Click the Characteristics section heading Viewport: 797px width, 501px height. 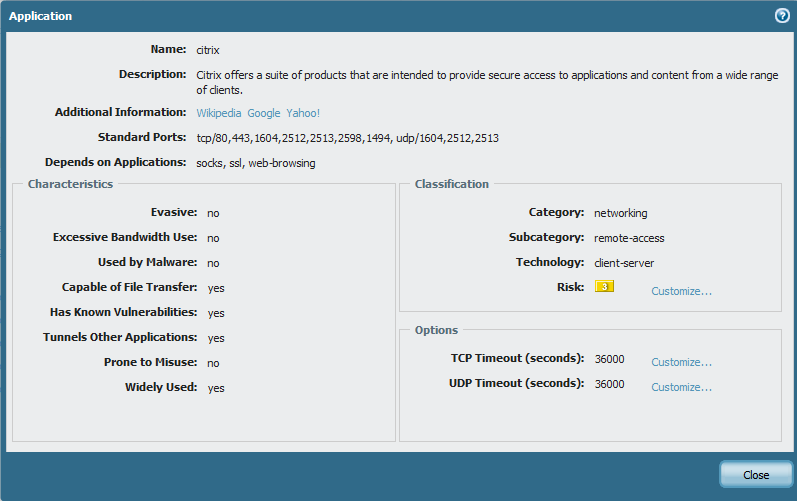[x=70, y=184]
